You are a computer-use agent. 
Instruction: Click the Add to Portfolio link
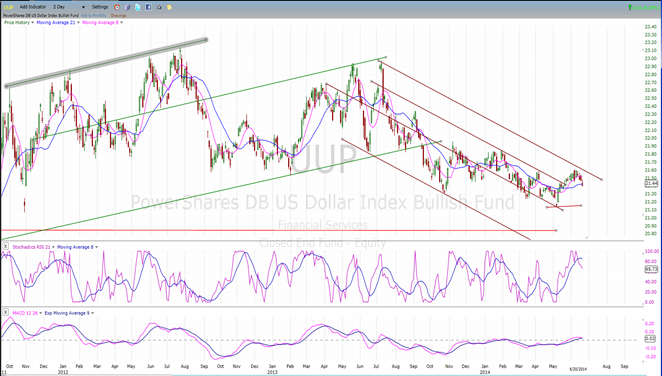pyautogui.click(x=93, y=16)
